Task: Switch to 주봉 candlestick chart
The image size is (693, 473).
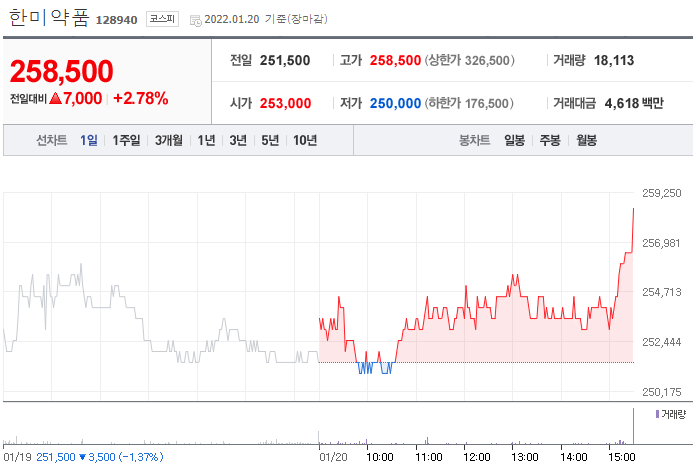Action: (x=550, y=140)
